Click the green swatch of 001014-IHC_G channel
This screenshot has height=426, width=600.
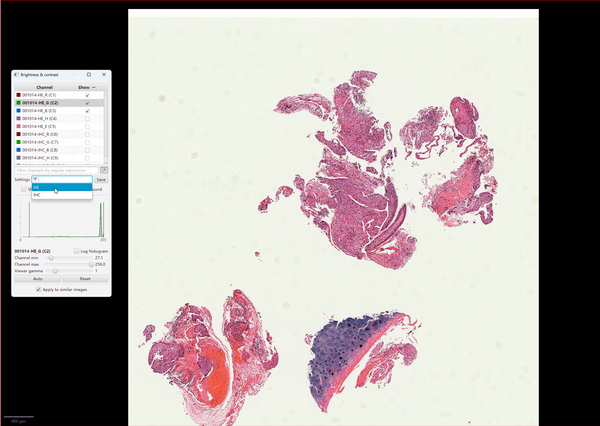pos(18,142)
